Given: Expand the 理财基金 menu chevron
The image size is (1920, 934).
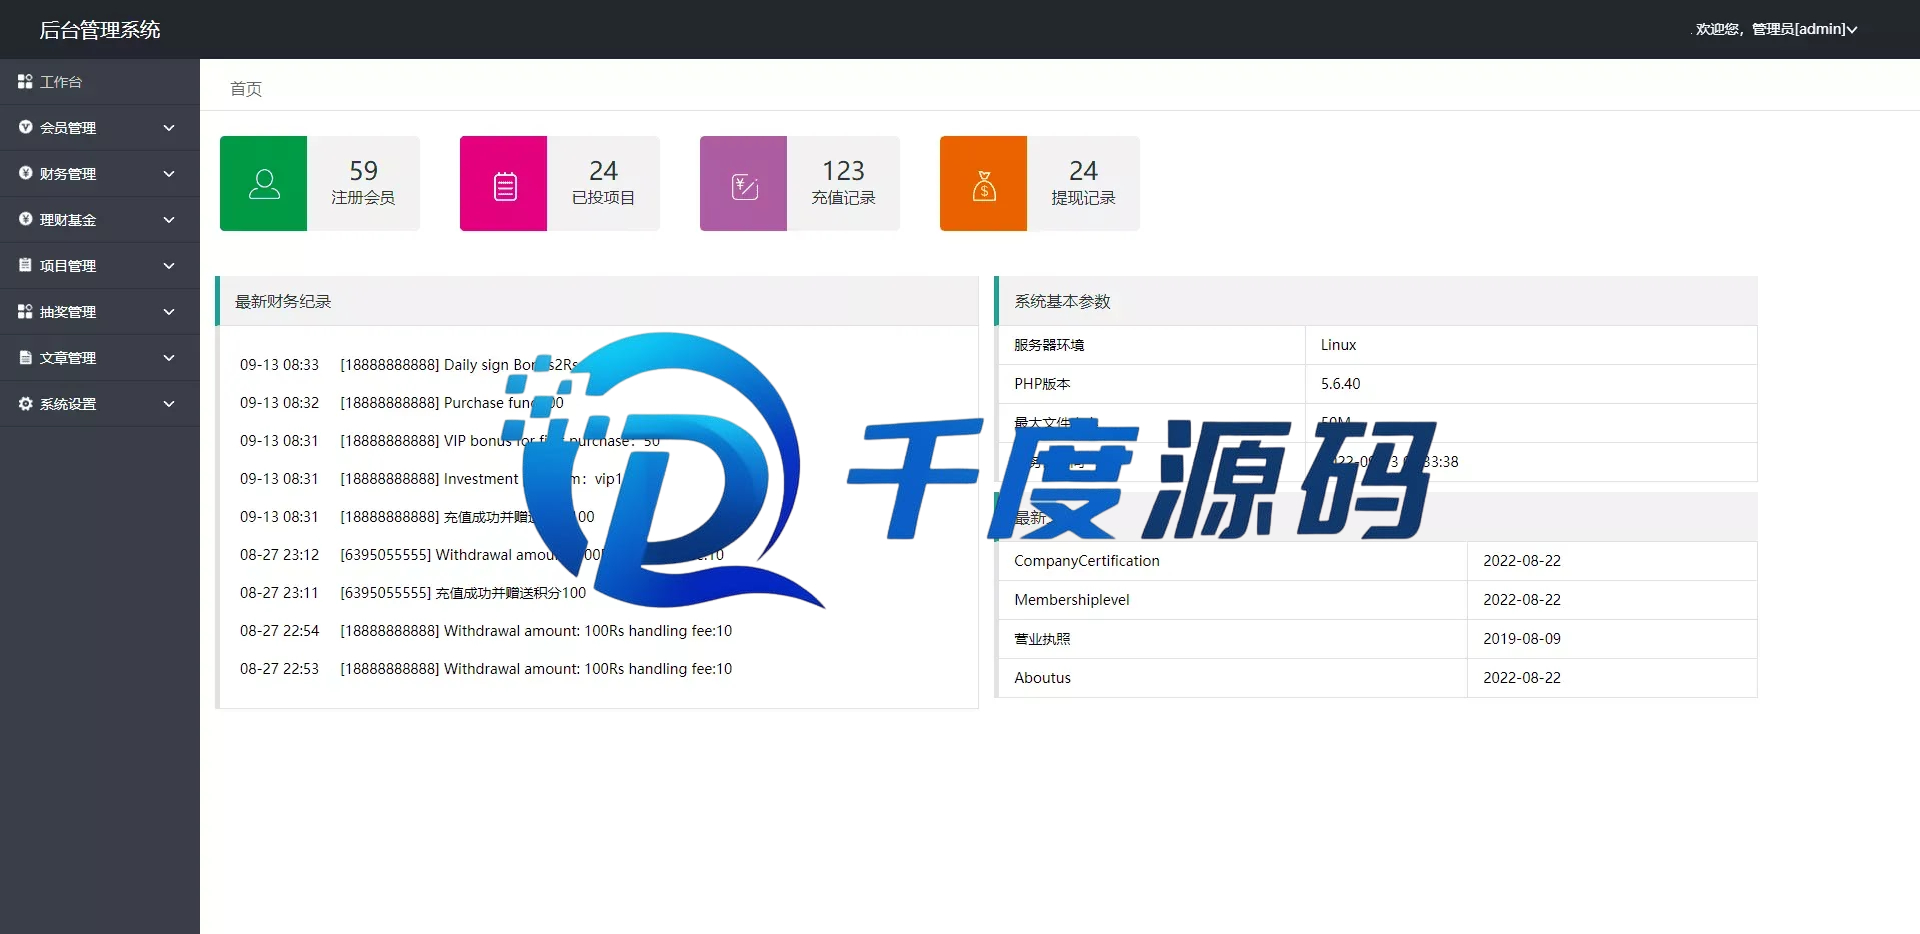Looking at the screenshot, I should pyautogui.click(x=169, y=220).
